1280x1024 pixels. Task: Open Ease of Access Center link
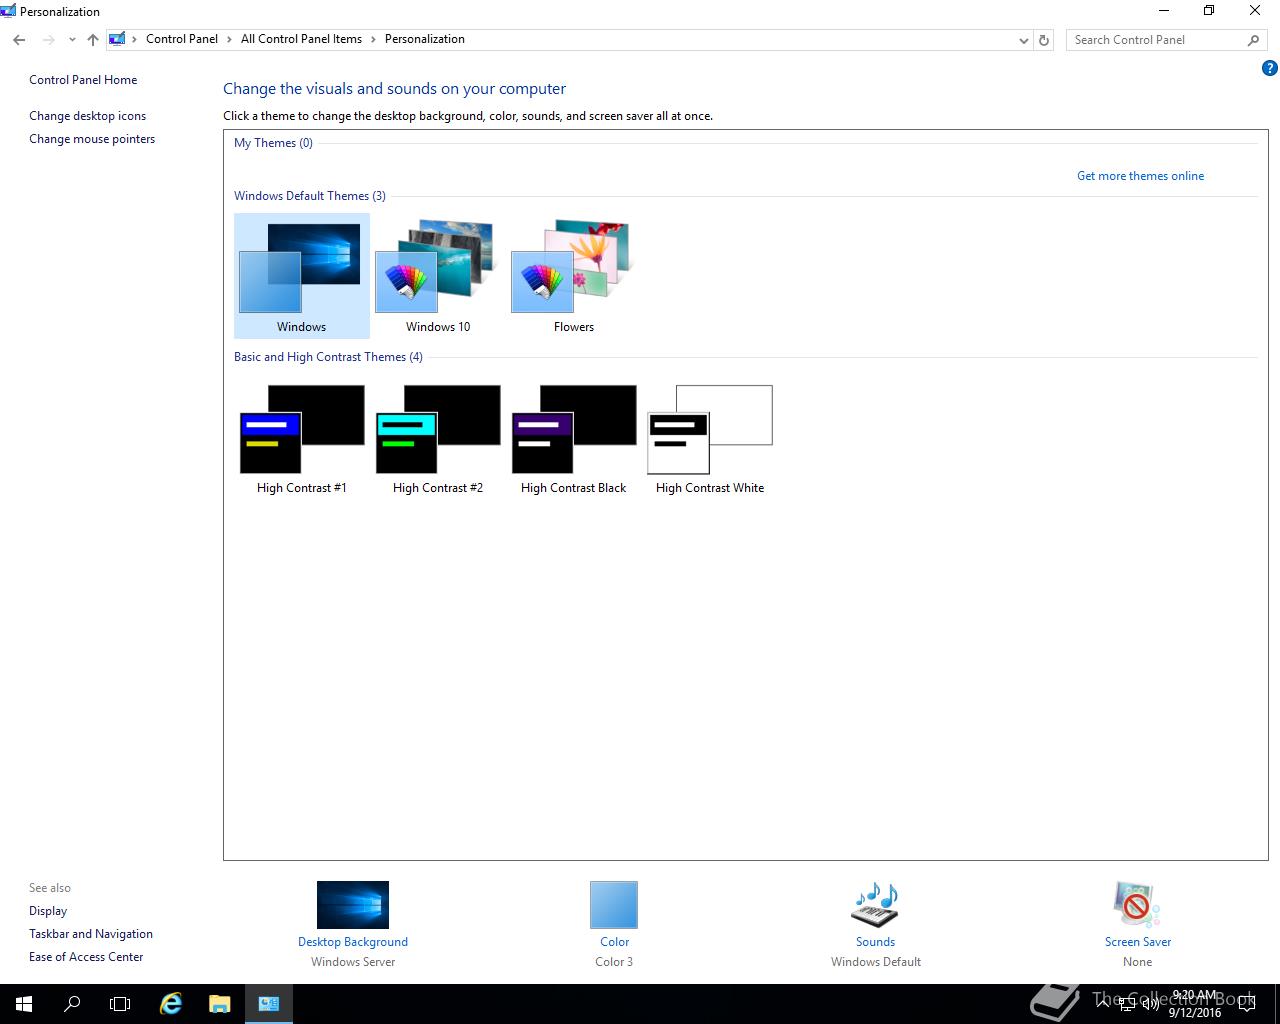[x=86, y=957]
